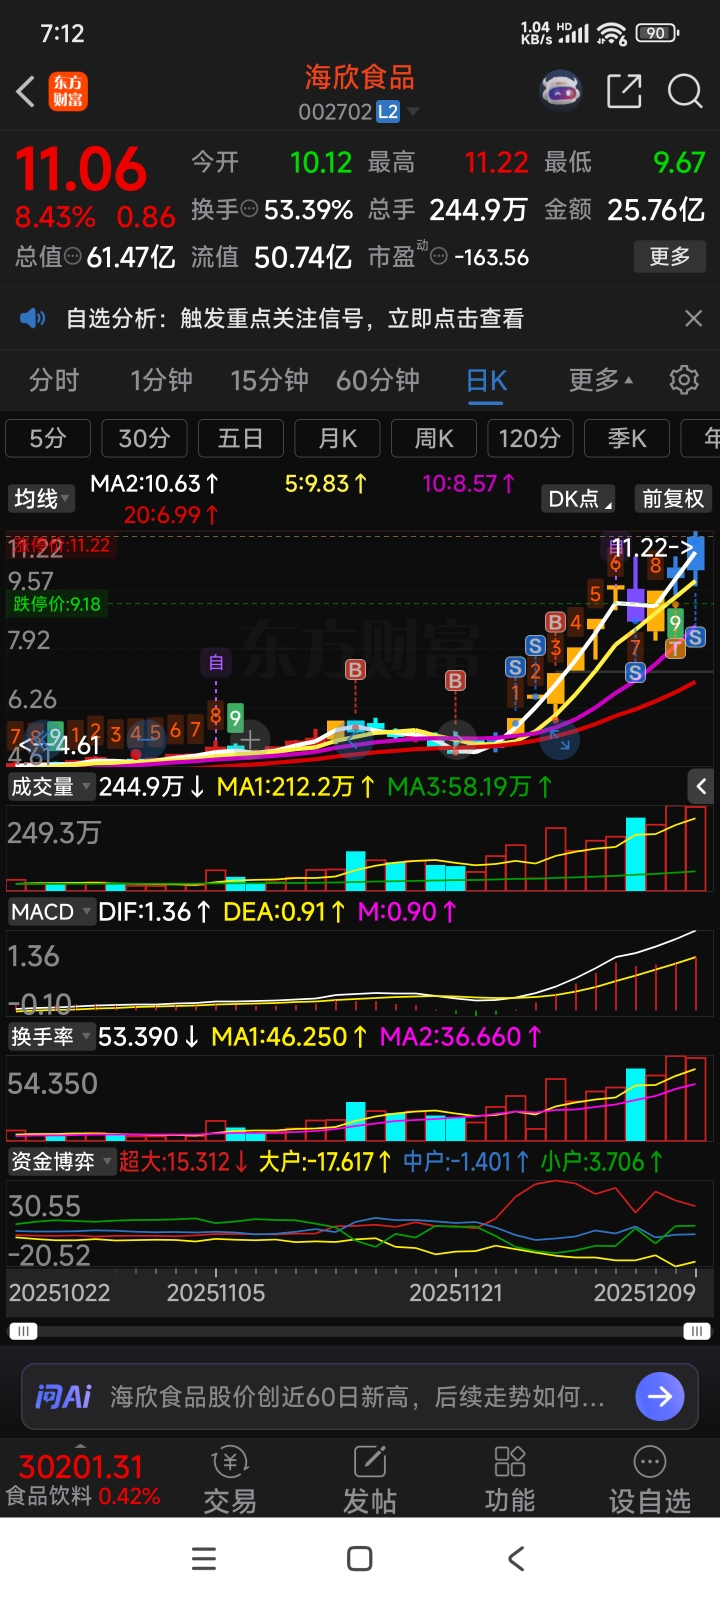Tap the purple 自 marker on chart
This screenshot has height=1600, width=720.
tap(216, 662)
